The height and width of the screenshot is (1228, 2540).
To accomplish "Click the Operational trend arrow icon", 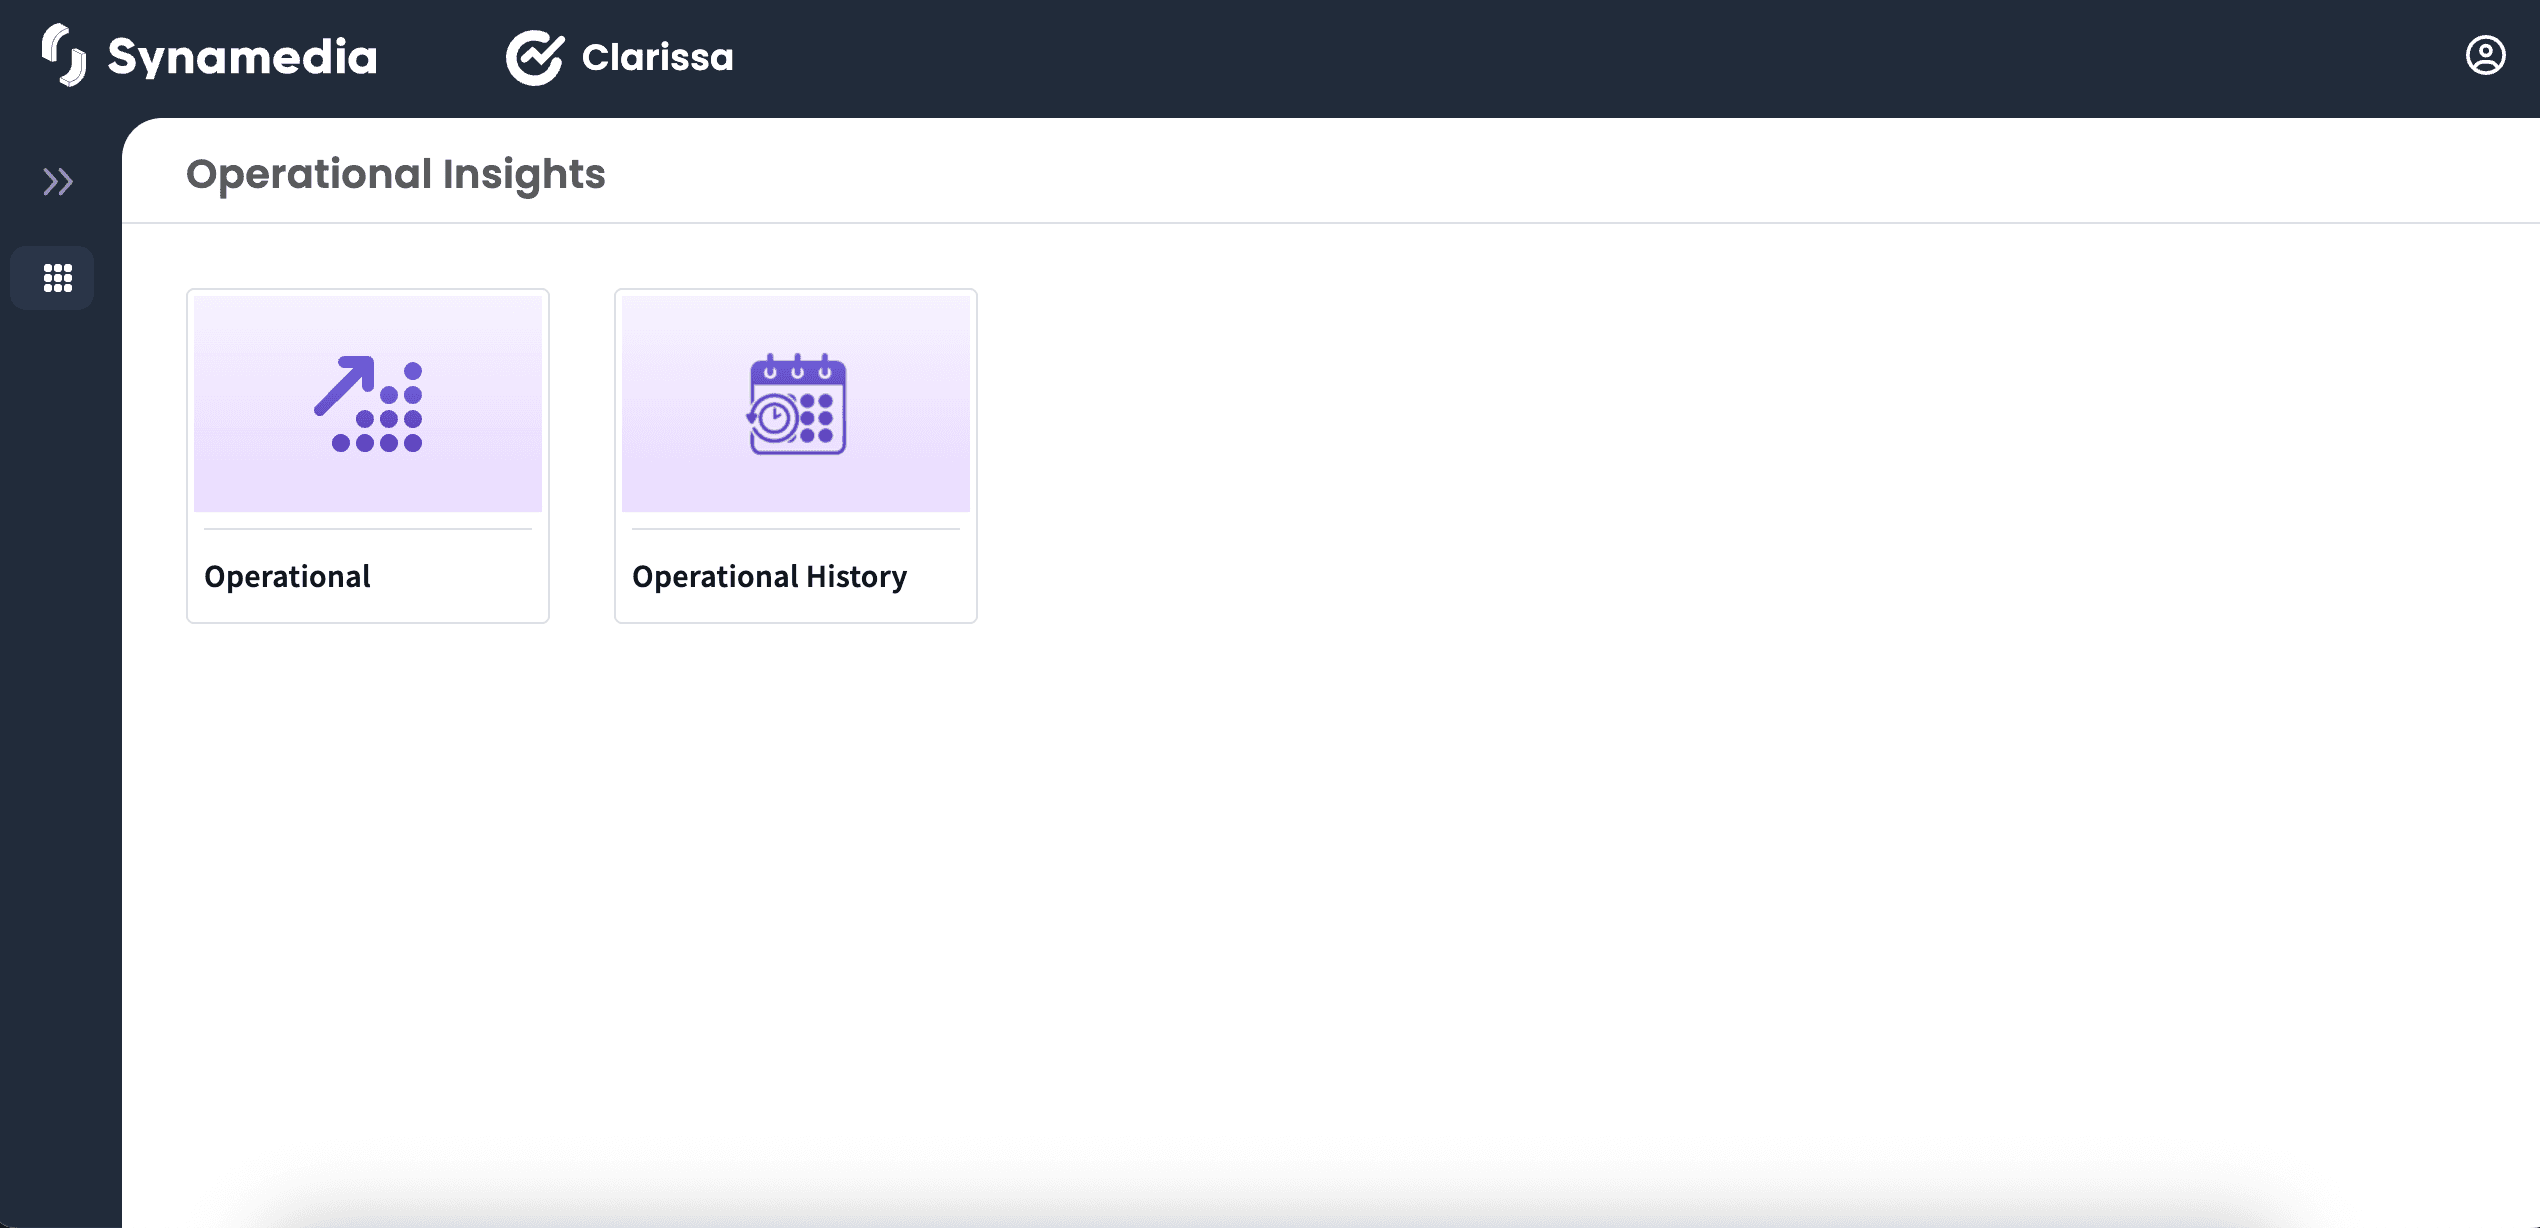I will click(344, 385).
